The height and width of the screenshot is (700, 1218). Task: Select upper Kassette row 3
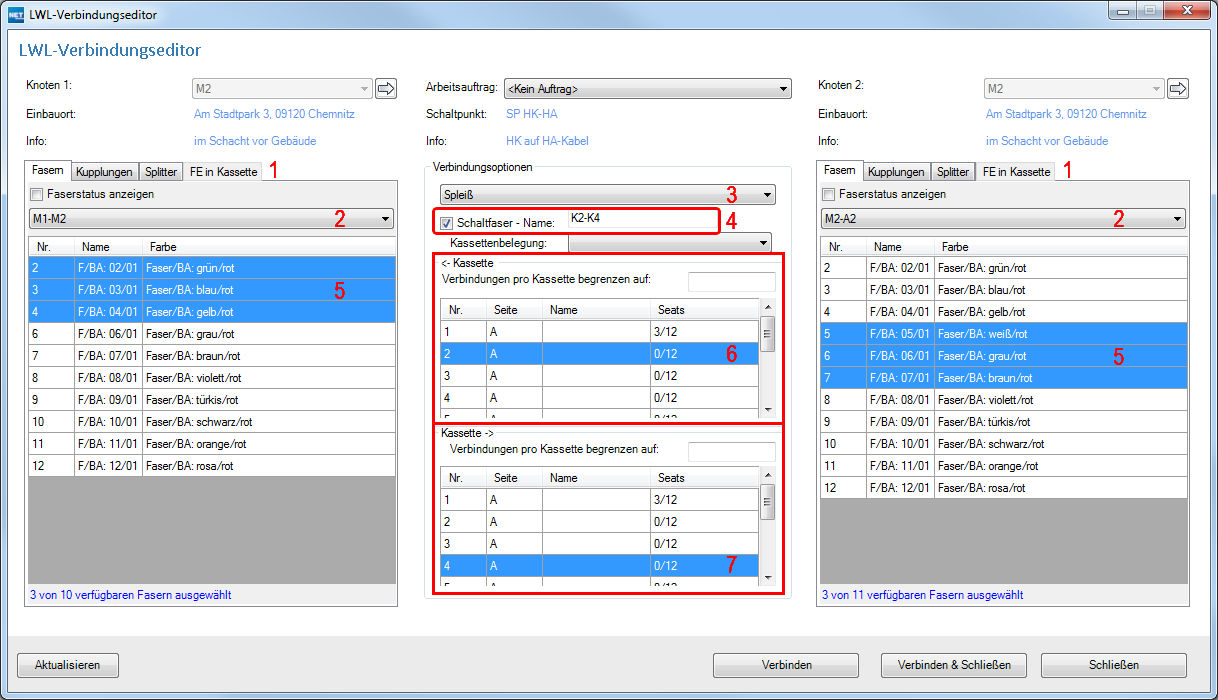tap(600, 376)
